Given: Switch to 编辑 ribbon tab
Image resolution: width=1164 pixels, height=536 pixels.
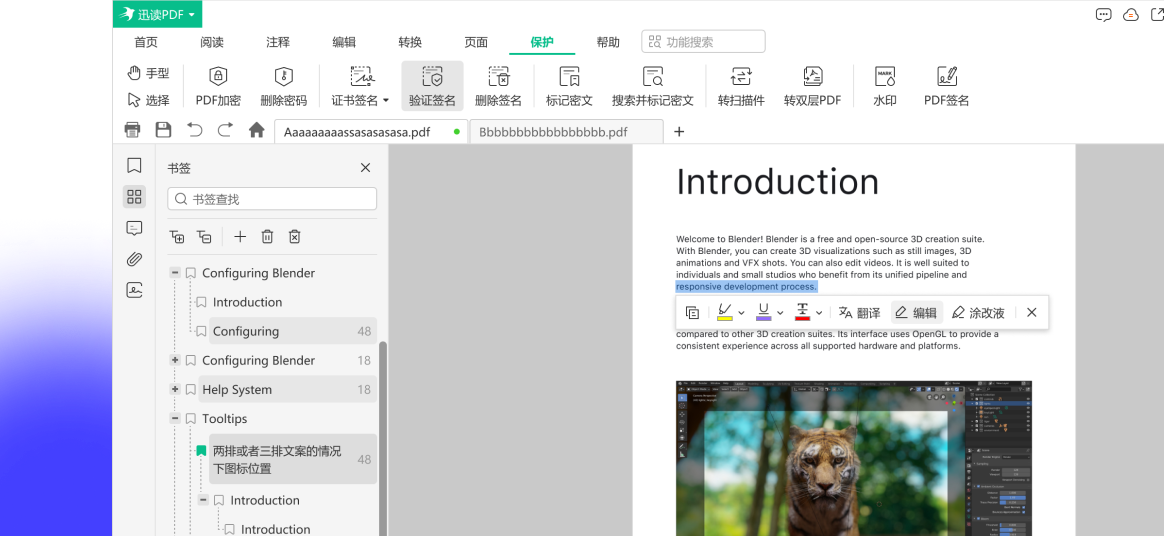Looking at the screenshot, I should point(344,42).
